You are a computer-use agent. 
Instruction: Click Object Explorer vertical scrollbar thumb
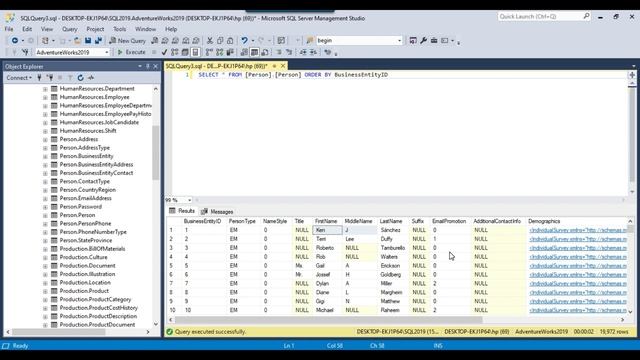(156, 153)
